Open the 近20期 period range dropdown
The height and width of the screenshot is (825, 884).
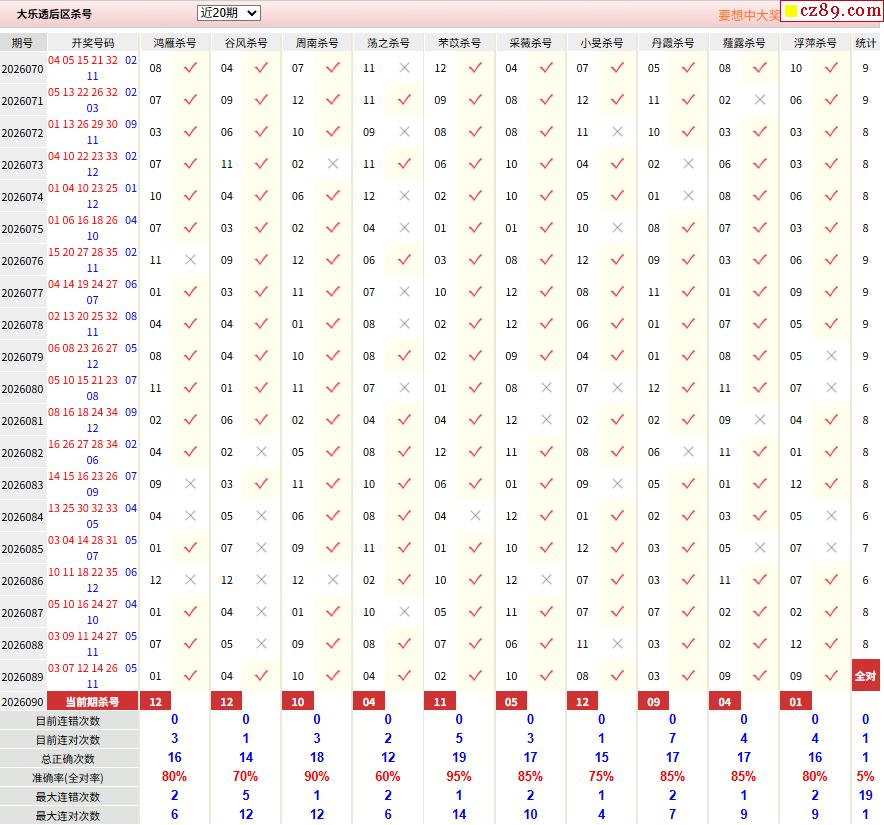228,13
